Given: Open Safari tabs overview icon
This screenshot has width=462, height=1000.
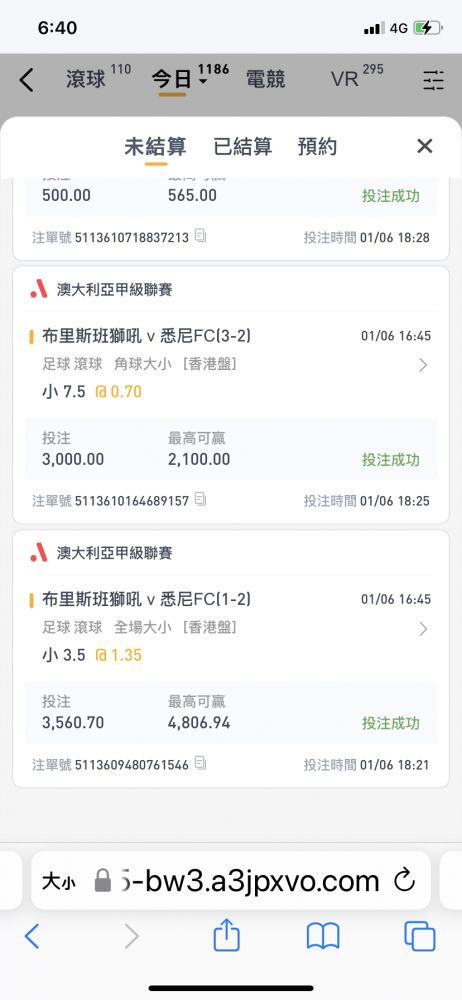Looking at the screenshot, I should (419, 936).
